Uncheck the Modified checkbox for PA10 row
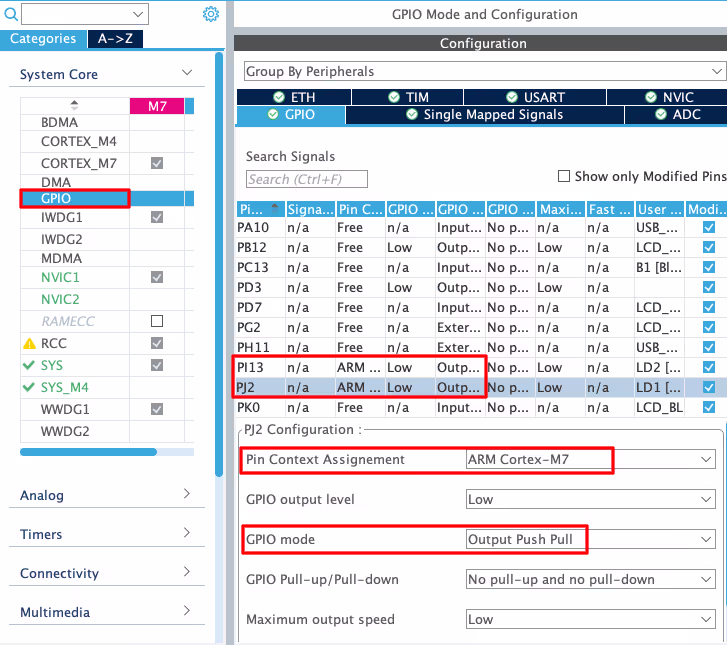 coord(709,228)
